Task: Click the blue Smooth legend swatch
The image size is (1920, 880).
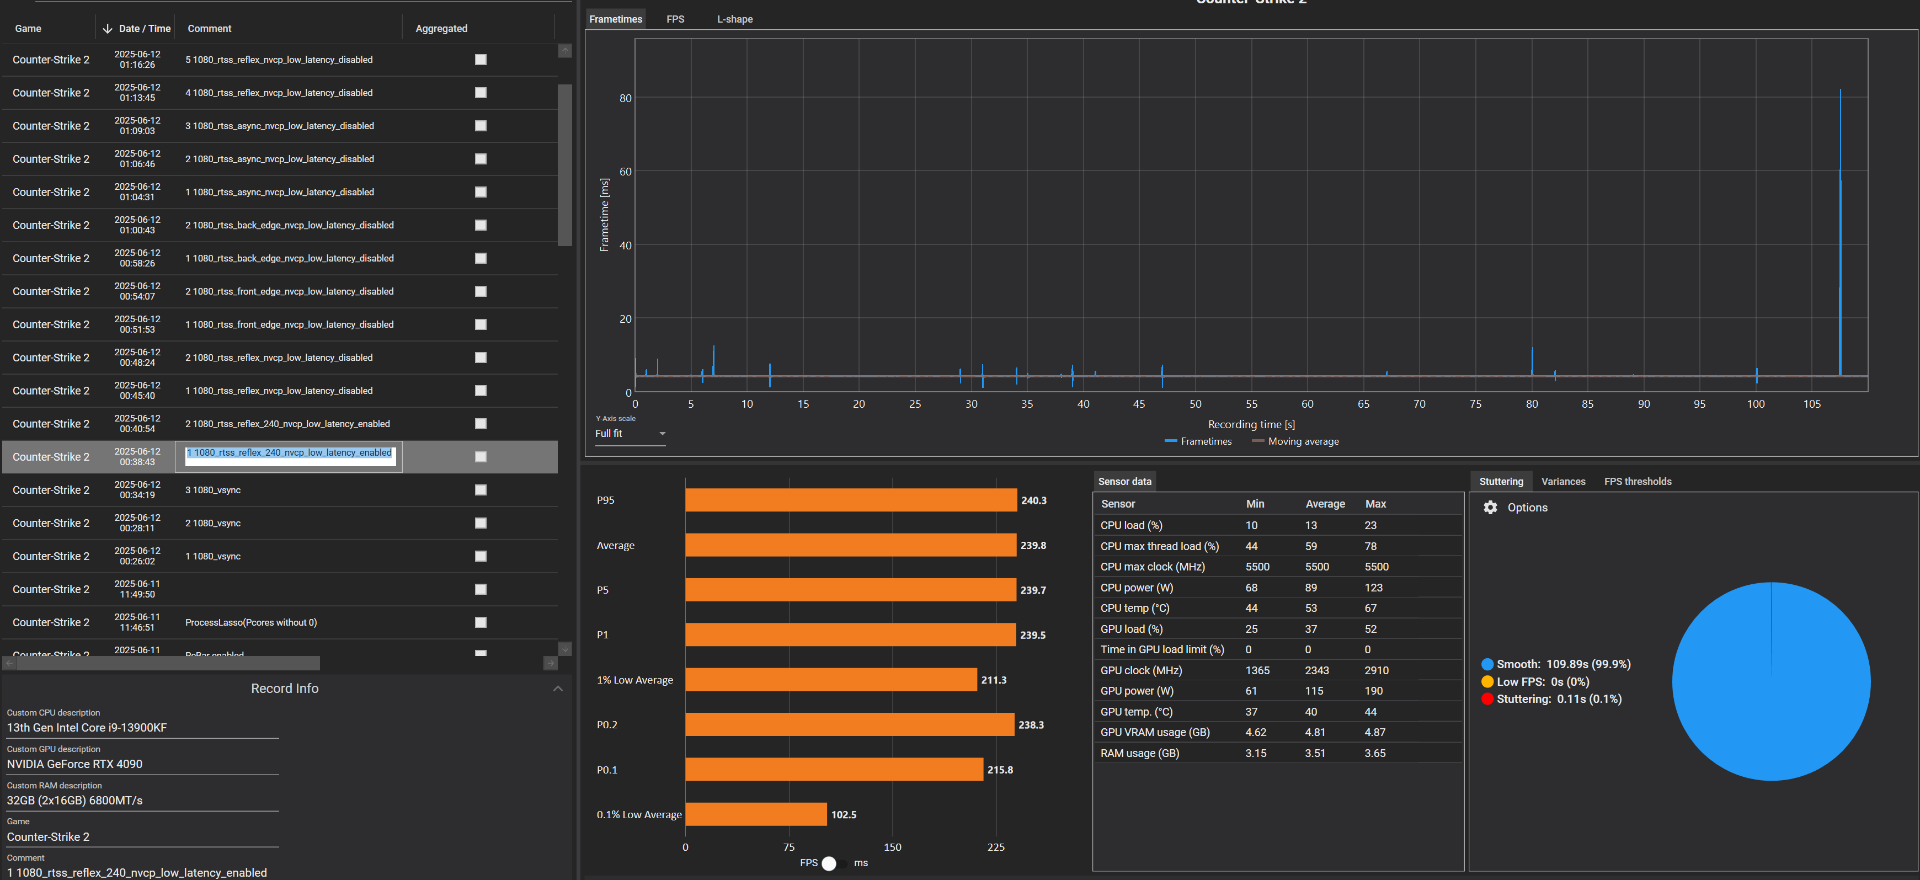Action: point(1487,665)
